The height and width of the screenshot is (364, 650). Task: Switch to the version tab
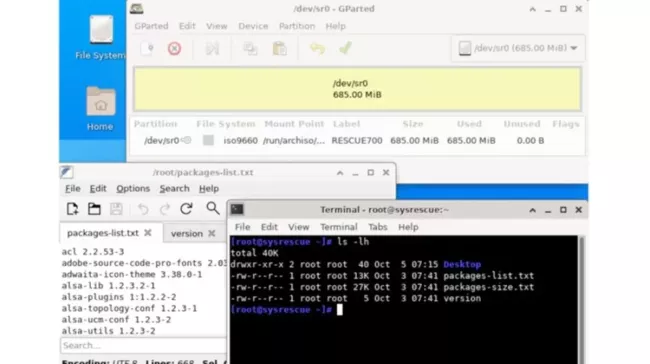187,233
